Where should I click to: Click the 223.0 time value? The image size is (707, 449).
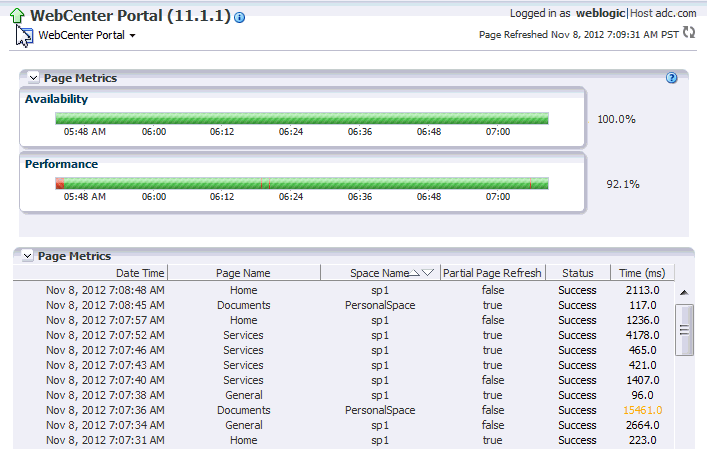pos(643,440)
